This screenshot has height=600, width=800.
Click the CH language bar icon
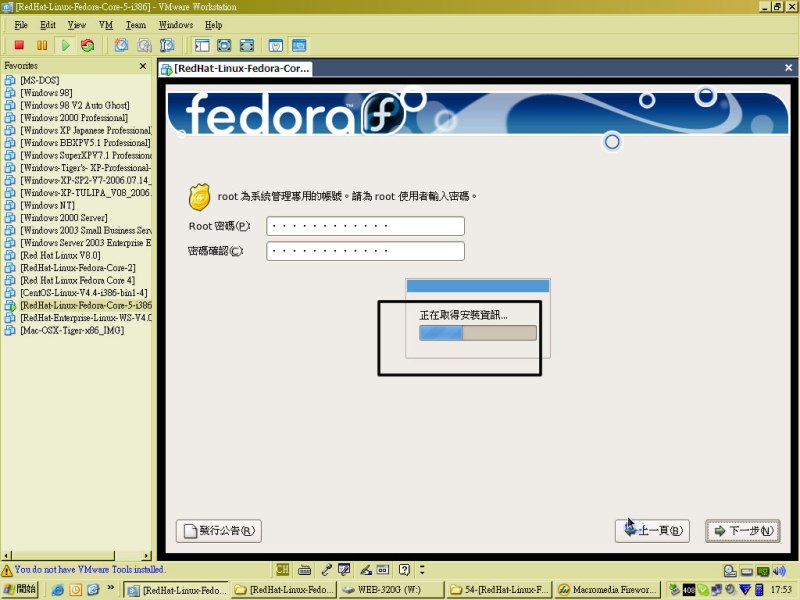(x=282, y=569)
